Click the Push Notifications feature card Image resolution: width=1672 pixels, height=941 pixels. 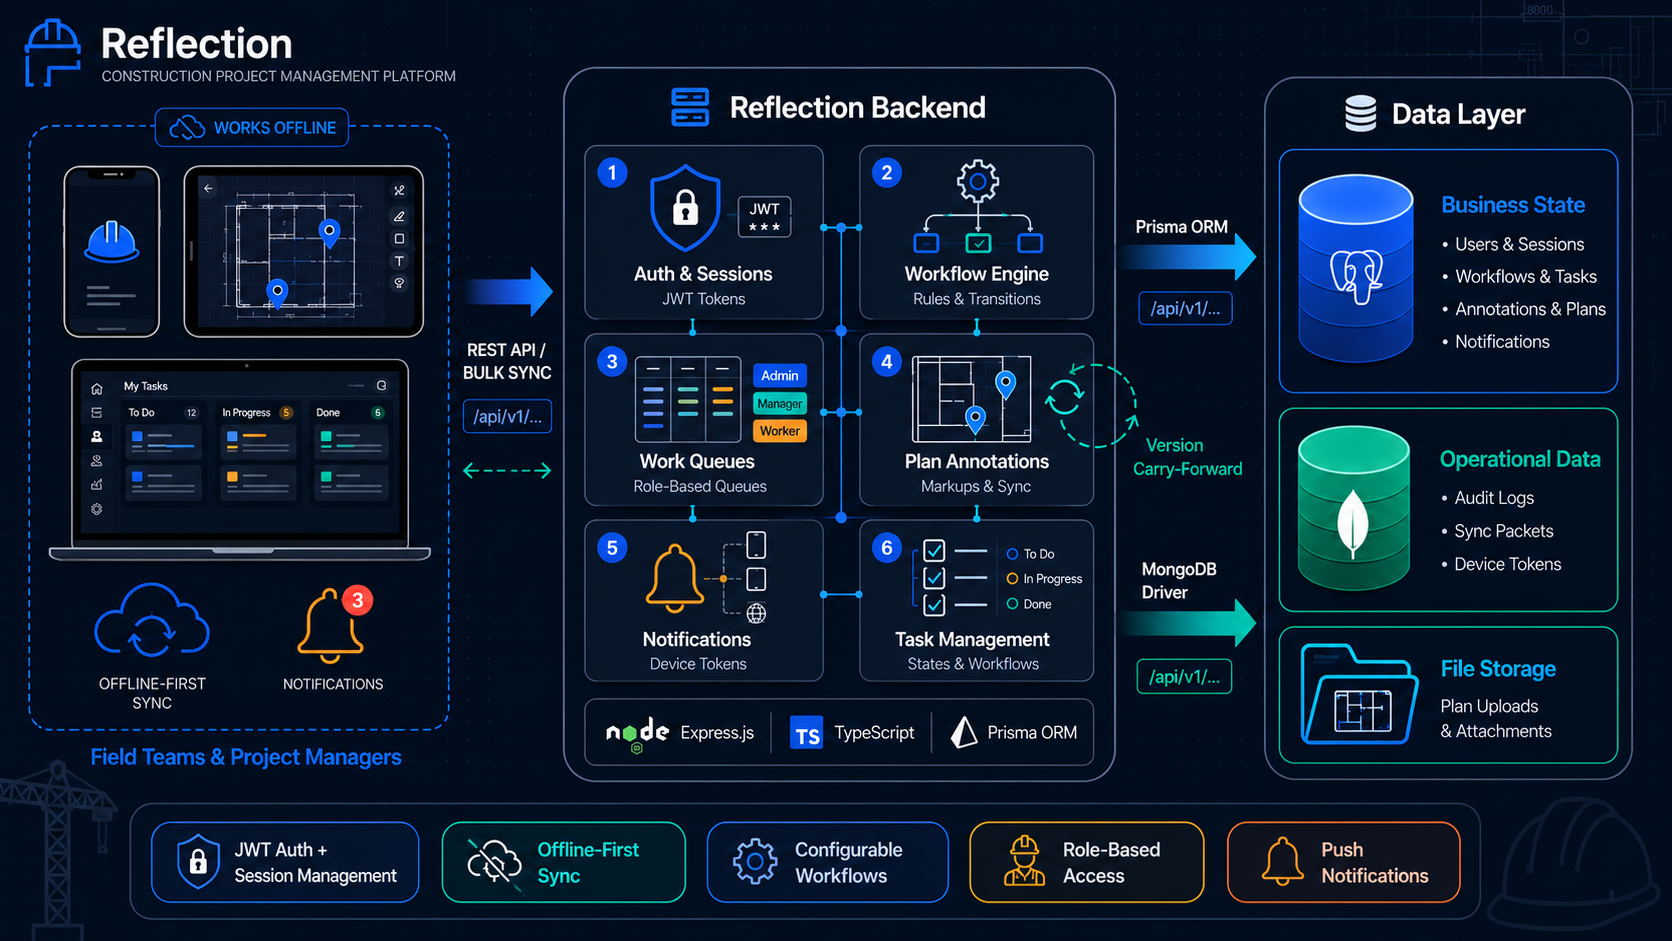(x=1344, y=862)
